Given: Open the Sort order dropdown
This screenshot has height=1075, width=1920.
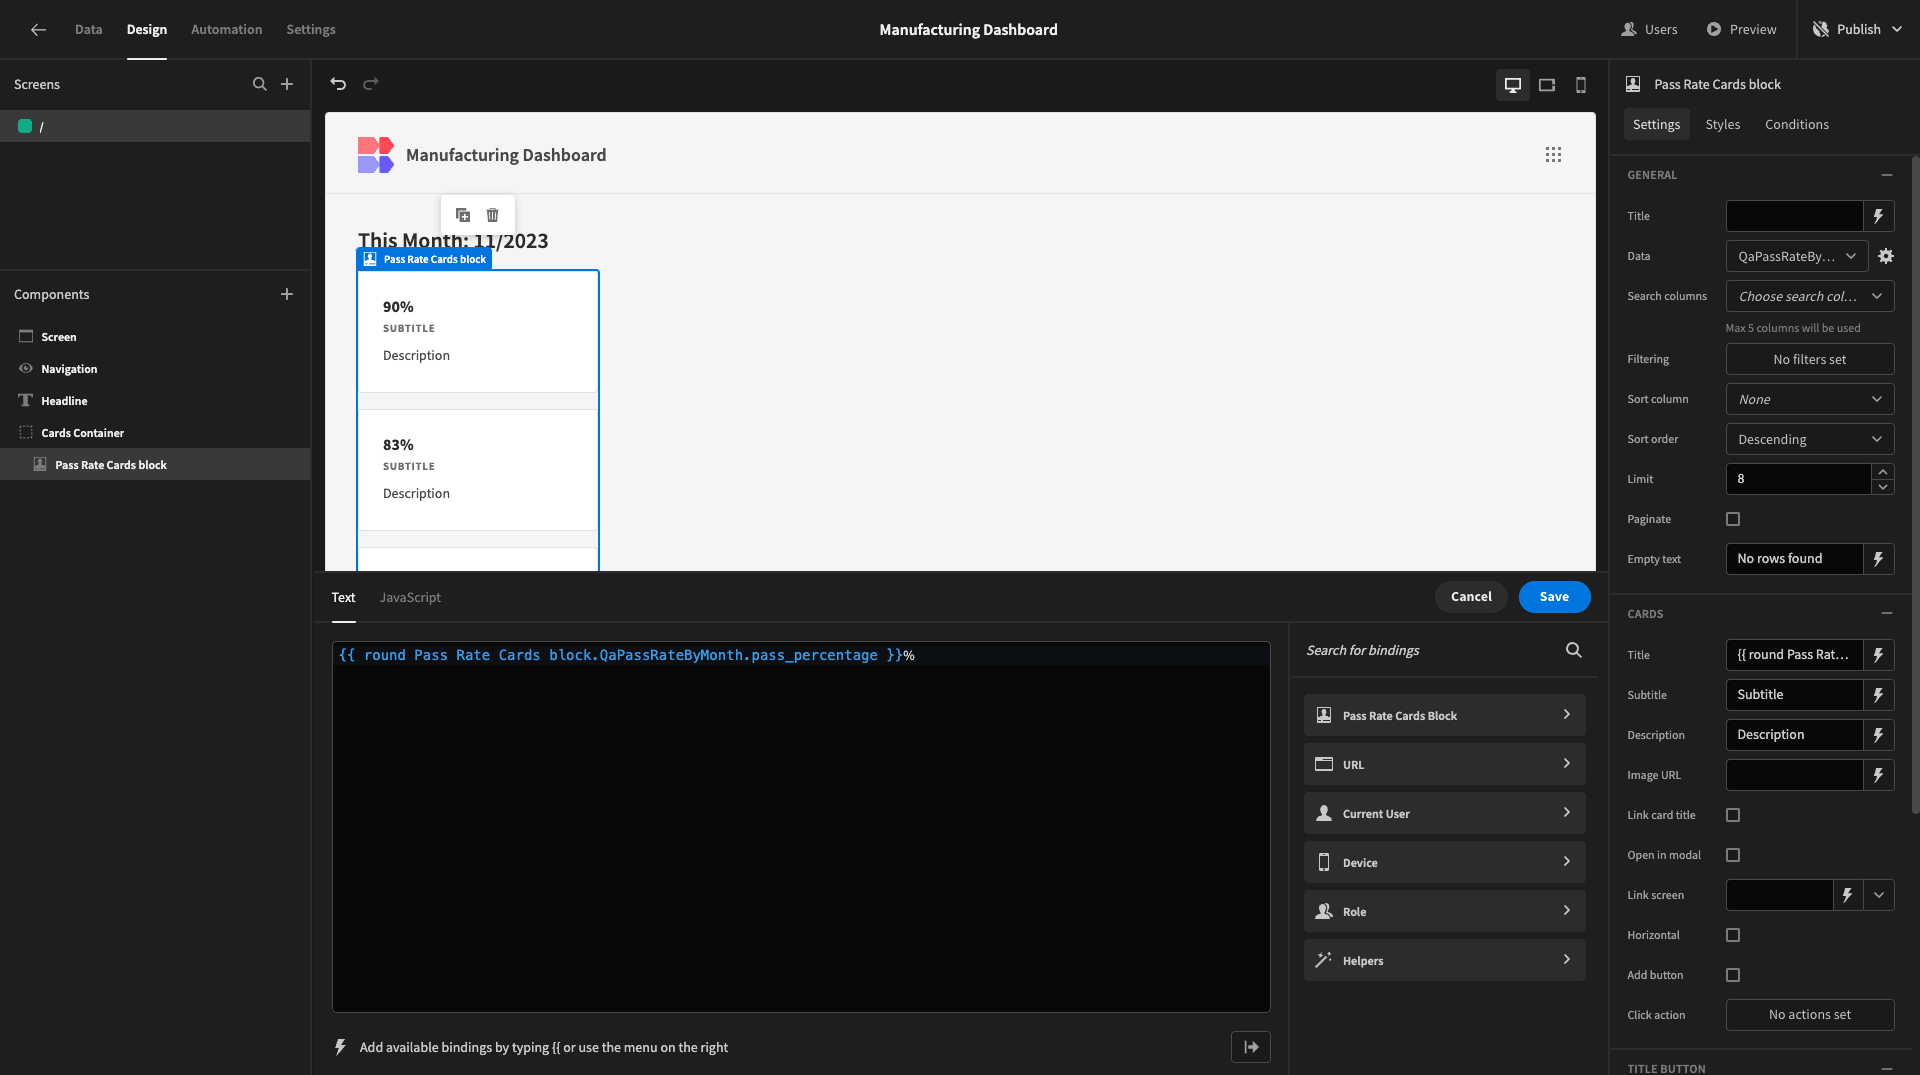Looking at the screenshot, I should tap(1810, 439).
